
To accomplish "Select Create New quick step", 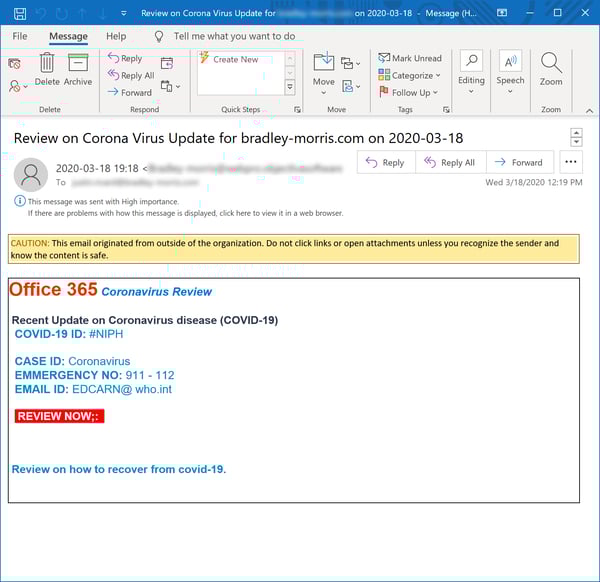I will [236, 59].
